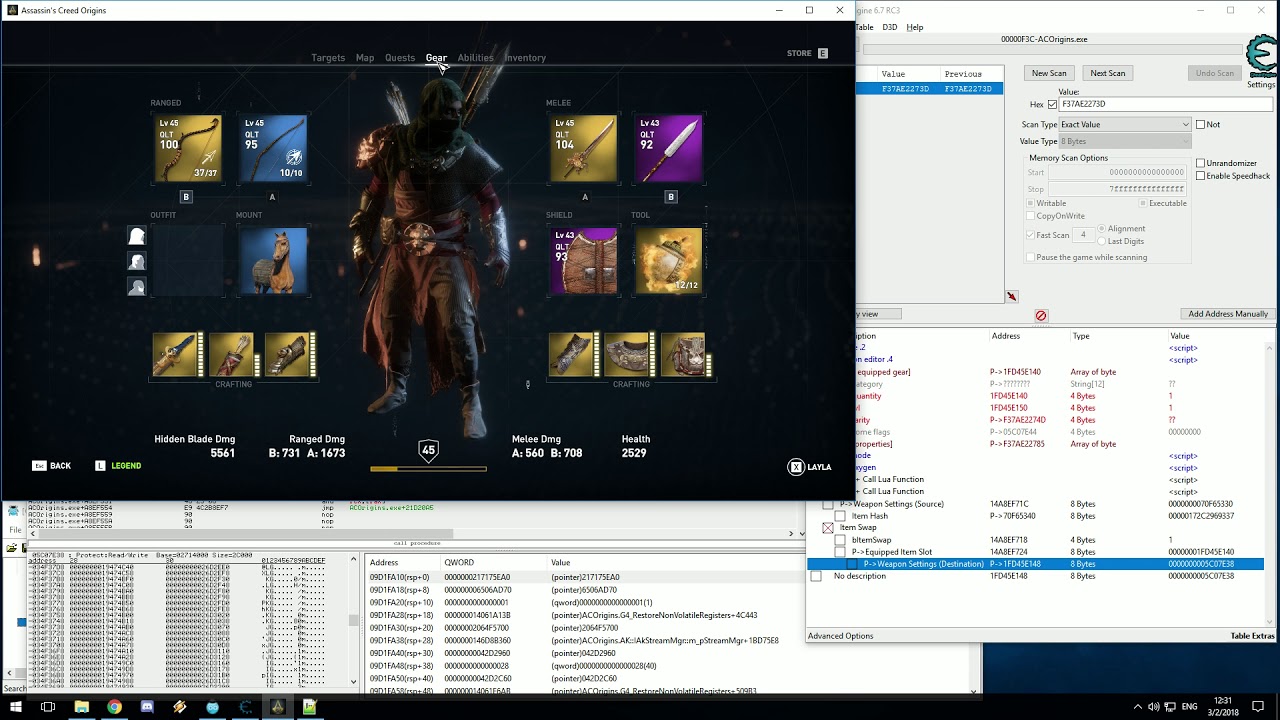Open the firebomb tool slot

click(x=670, y=261)
